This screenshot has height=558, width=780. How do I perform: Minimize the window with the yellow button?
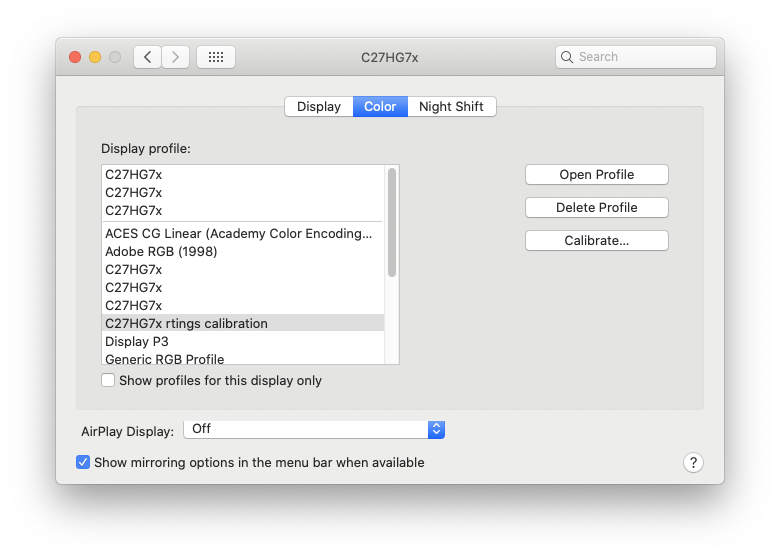point(95,57)
